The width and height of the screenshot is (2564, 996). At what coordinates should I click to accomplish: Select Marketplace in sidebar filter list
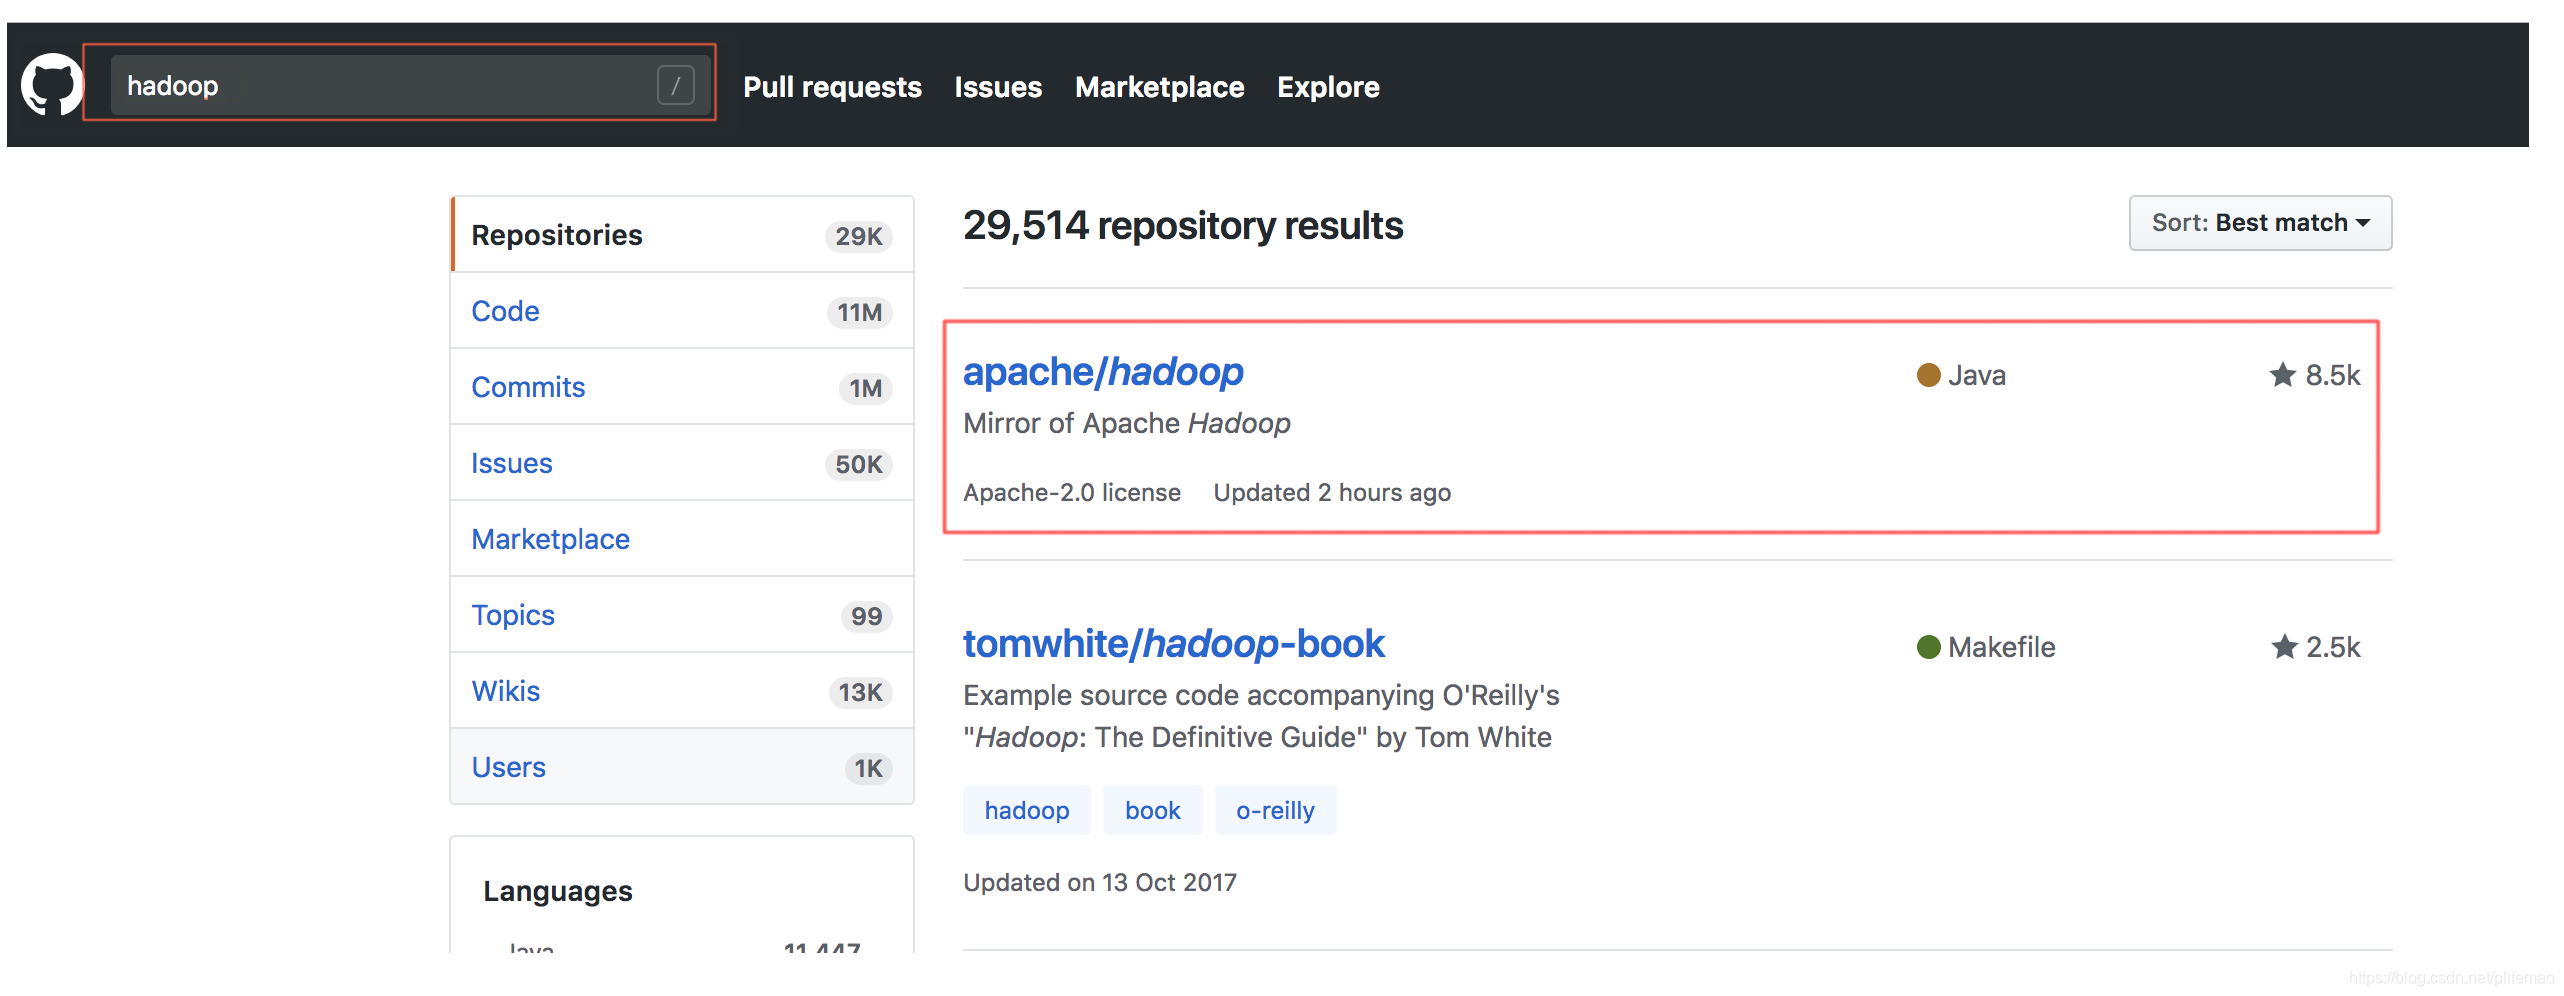coord(682,539)
